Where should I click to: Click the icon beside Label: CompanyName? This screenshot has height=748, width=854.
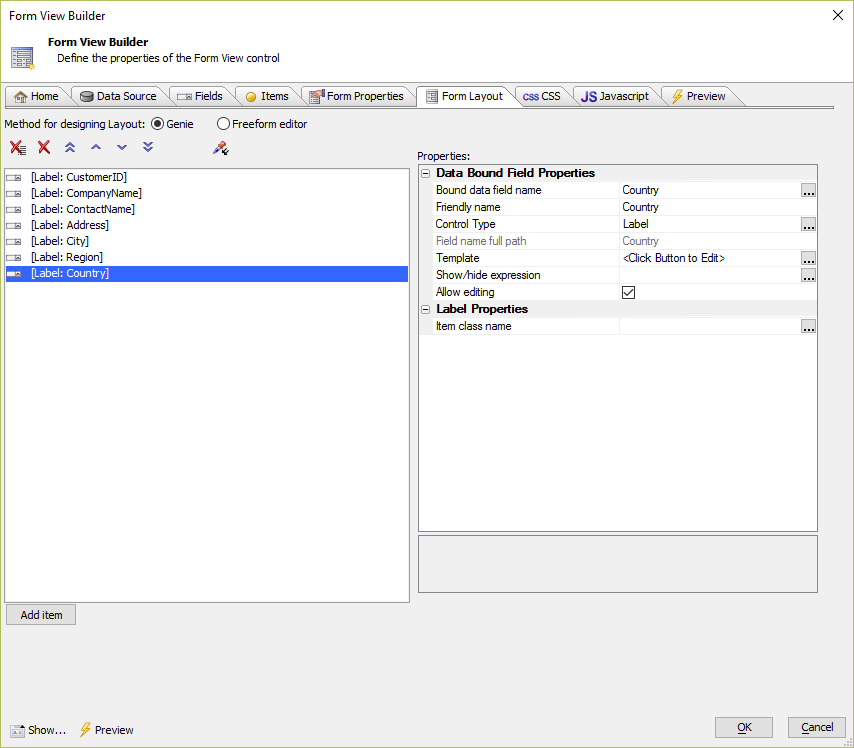tap(14, 193)
